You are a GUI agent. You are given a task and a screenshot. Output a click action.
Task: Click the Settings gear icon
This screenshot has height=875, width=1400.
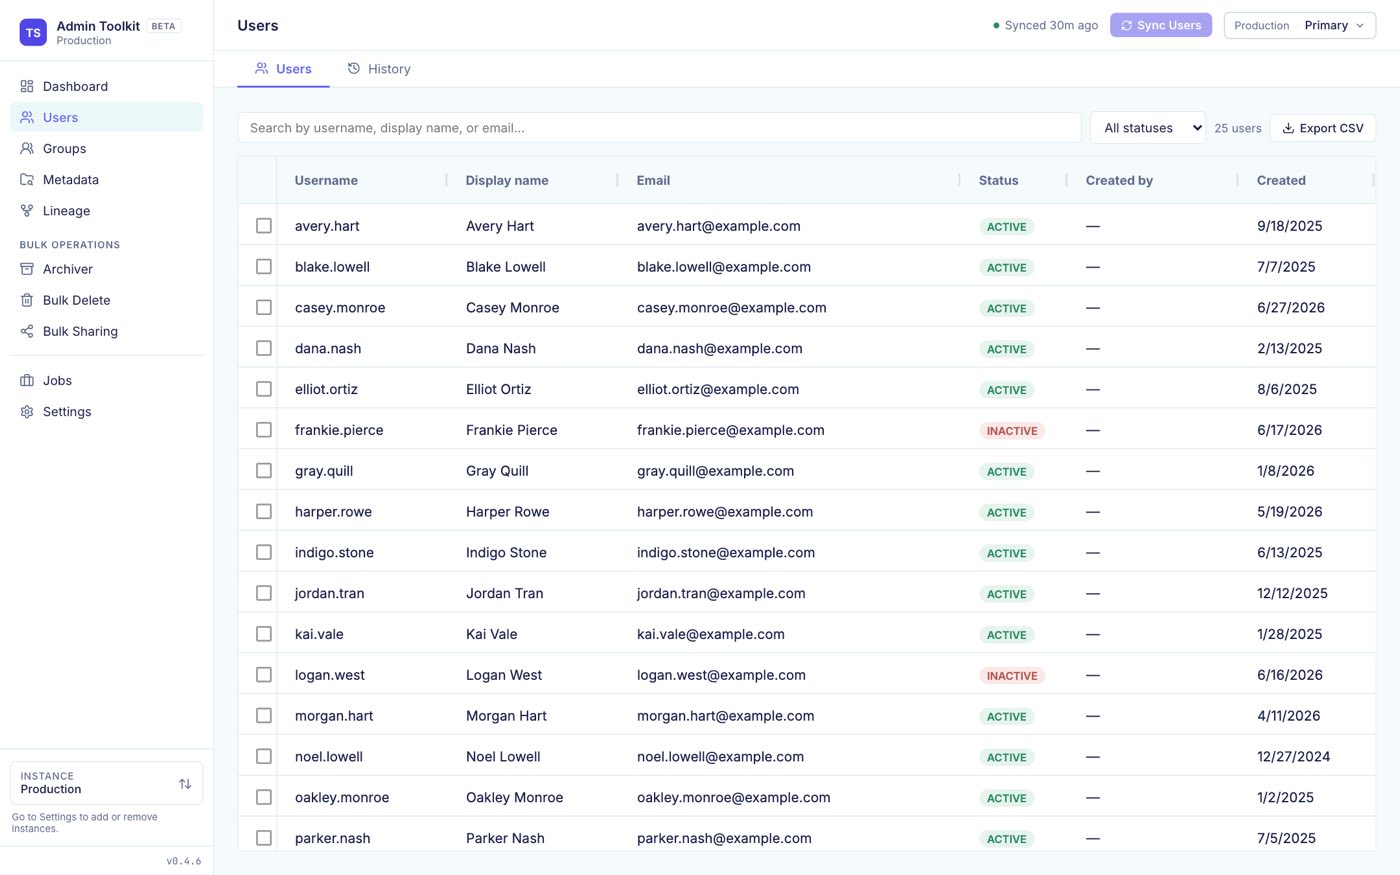coord(27,411)
